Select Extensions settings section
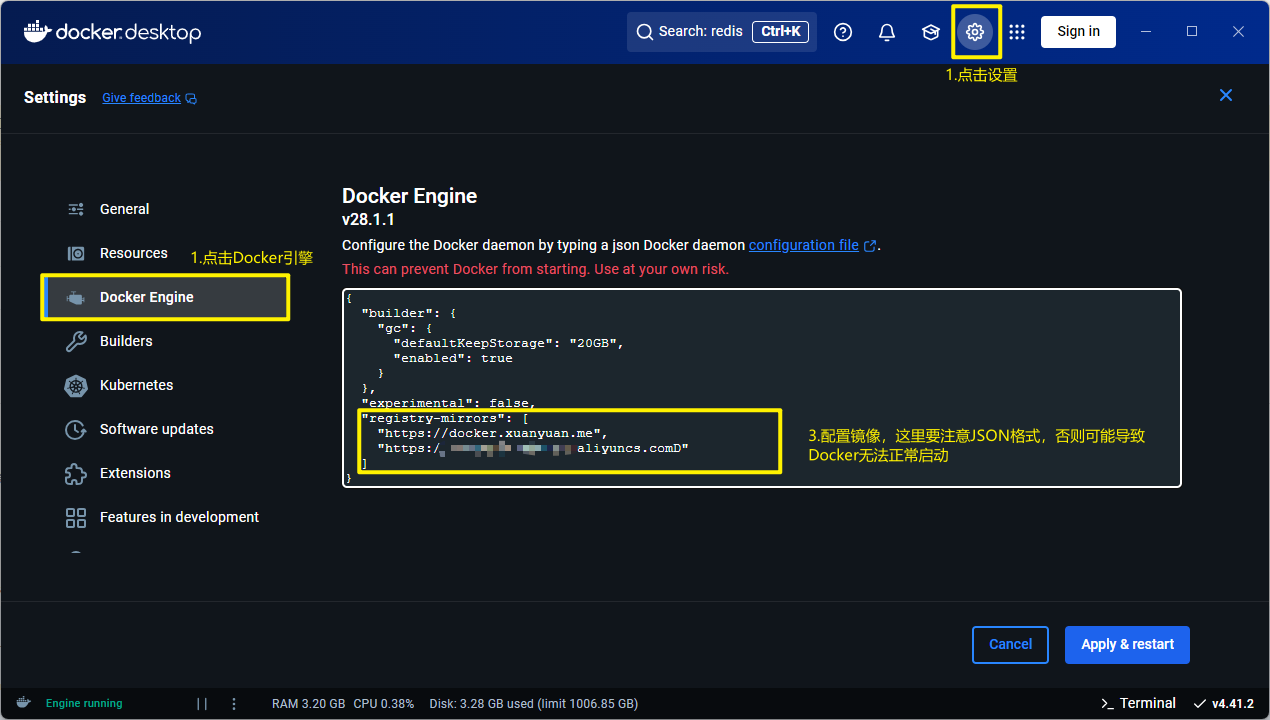Screen dimensions: 1270x720 click(x=166, y=473)
